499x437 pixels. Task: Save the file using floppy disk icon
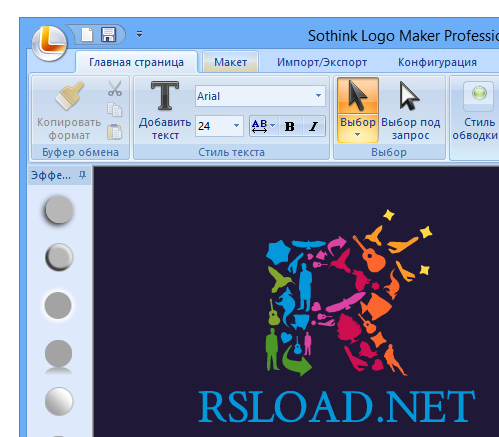[x=108, y=35]
